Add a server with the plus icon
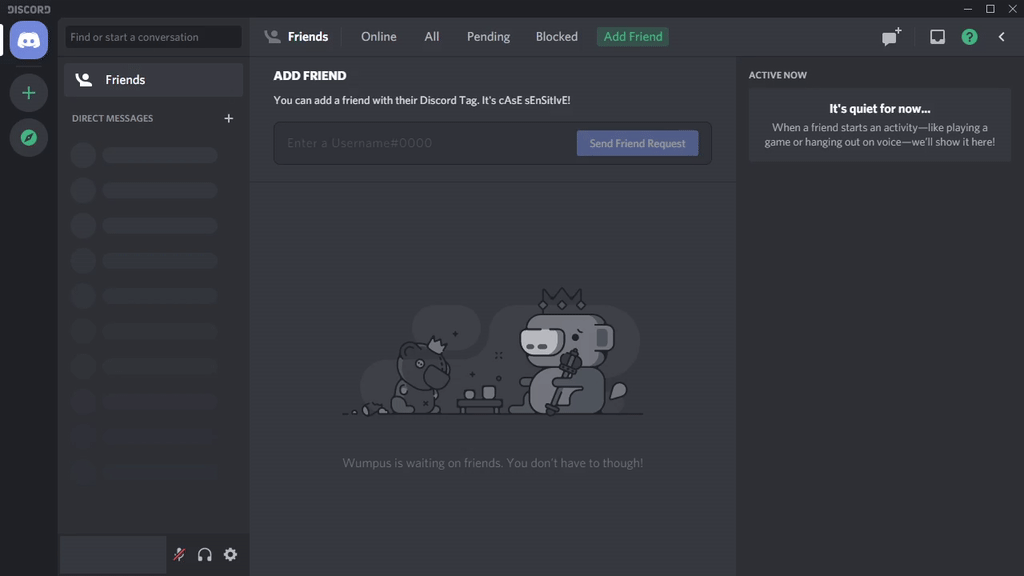 [x=29, y=93]
